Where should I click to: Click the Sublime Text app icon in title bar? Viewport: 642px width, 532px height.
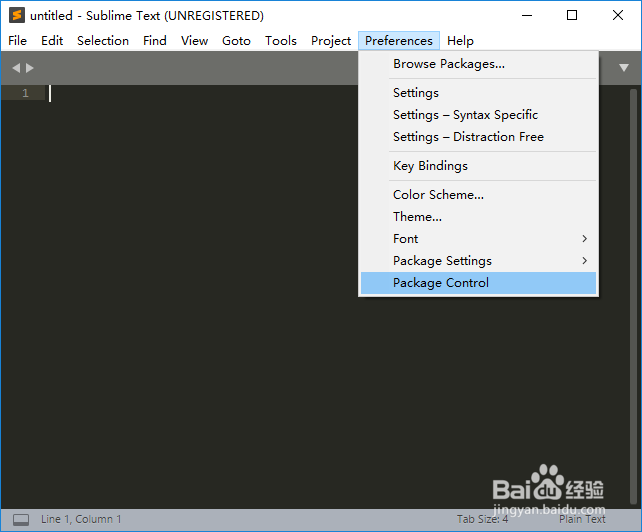coord(17,15)
